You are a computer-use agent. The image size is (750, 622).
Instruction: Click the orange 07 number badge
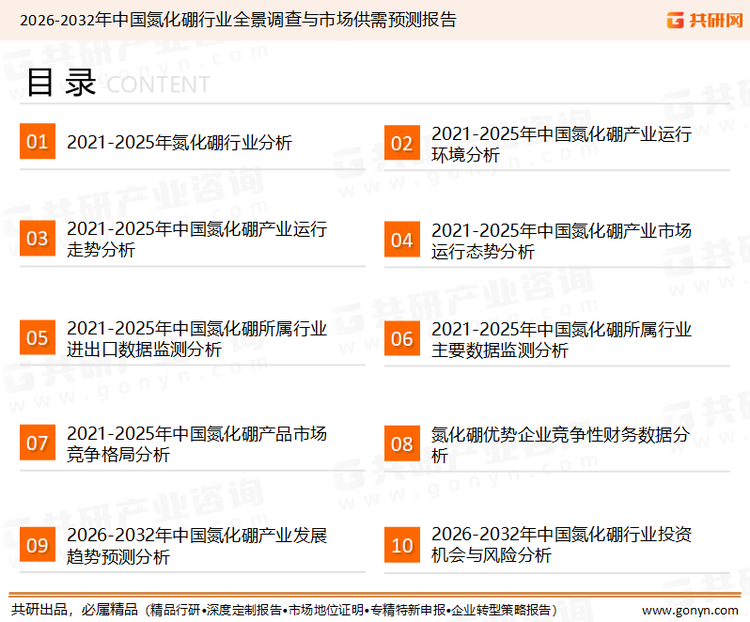click(x=37, y=443)
